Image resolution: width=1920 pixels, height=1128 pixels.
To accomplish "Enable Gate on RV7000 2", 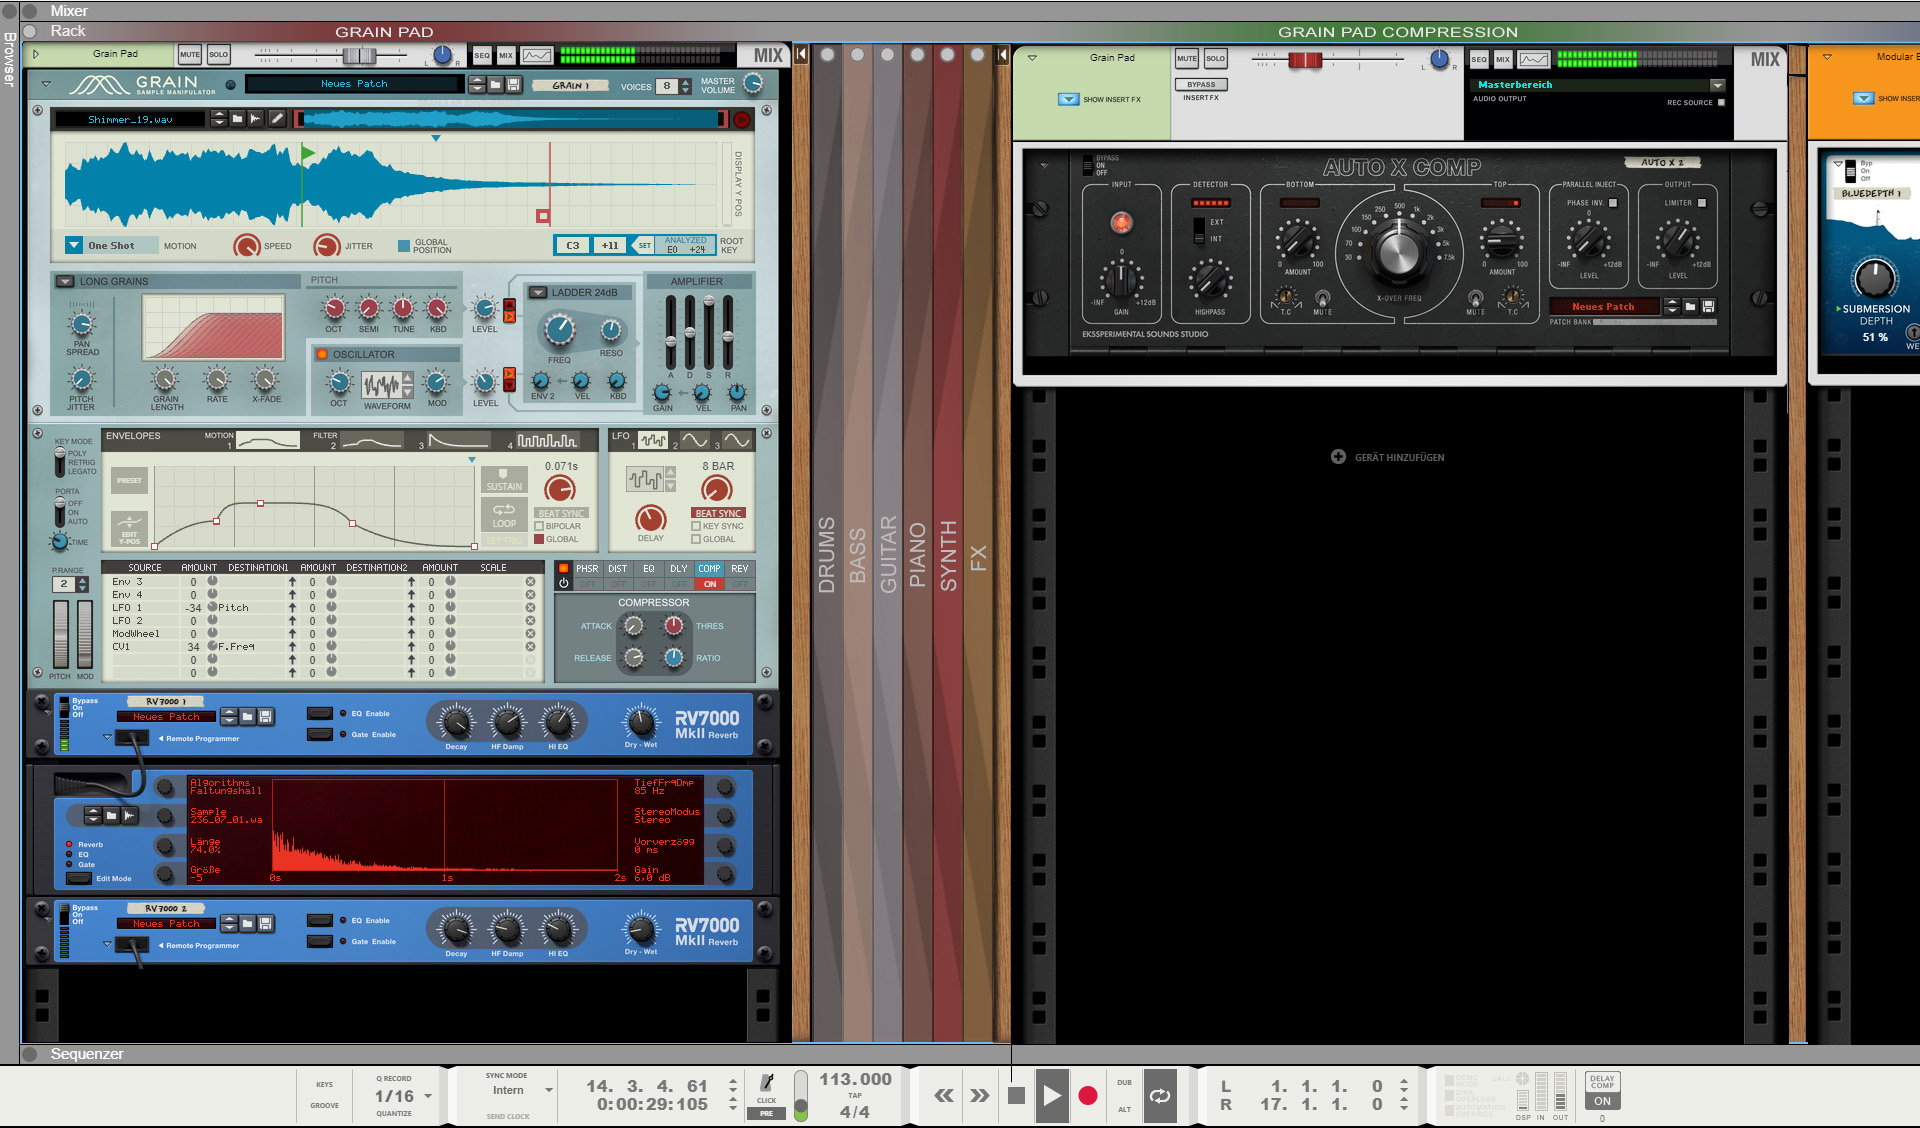I will tap(320, 941).
